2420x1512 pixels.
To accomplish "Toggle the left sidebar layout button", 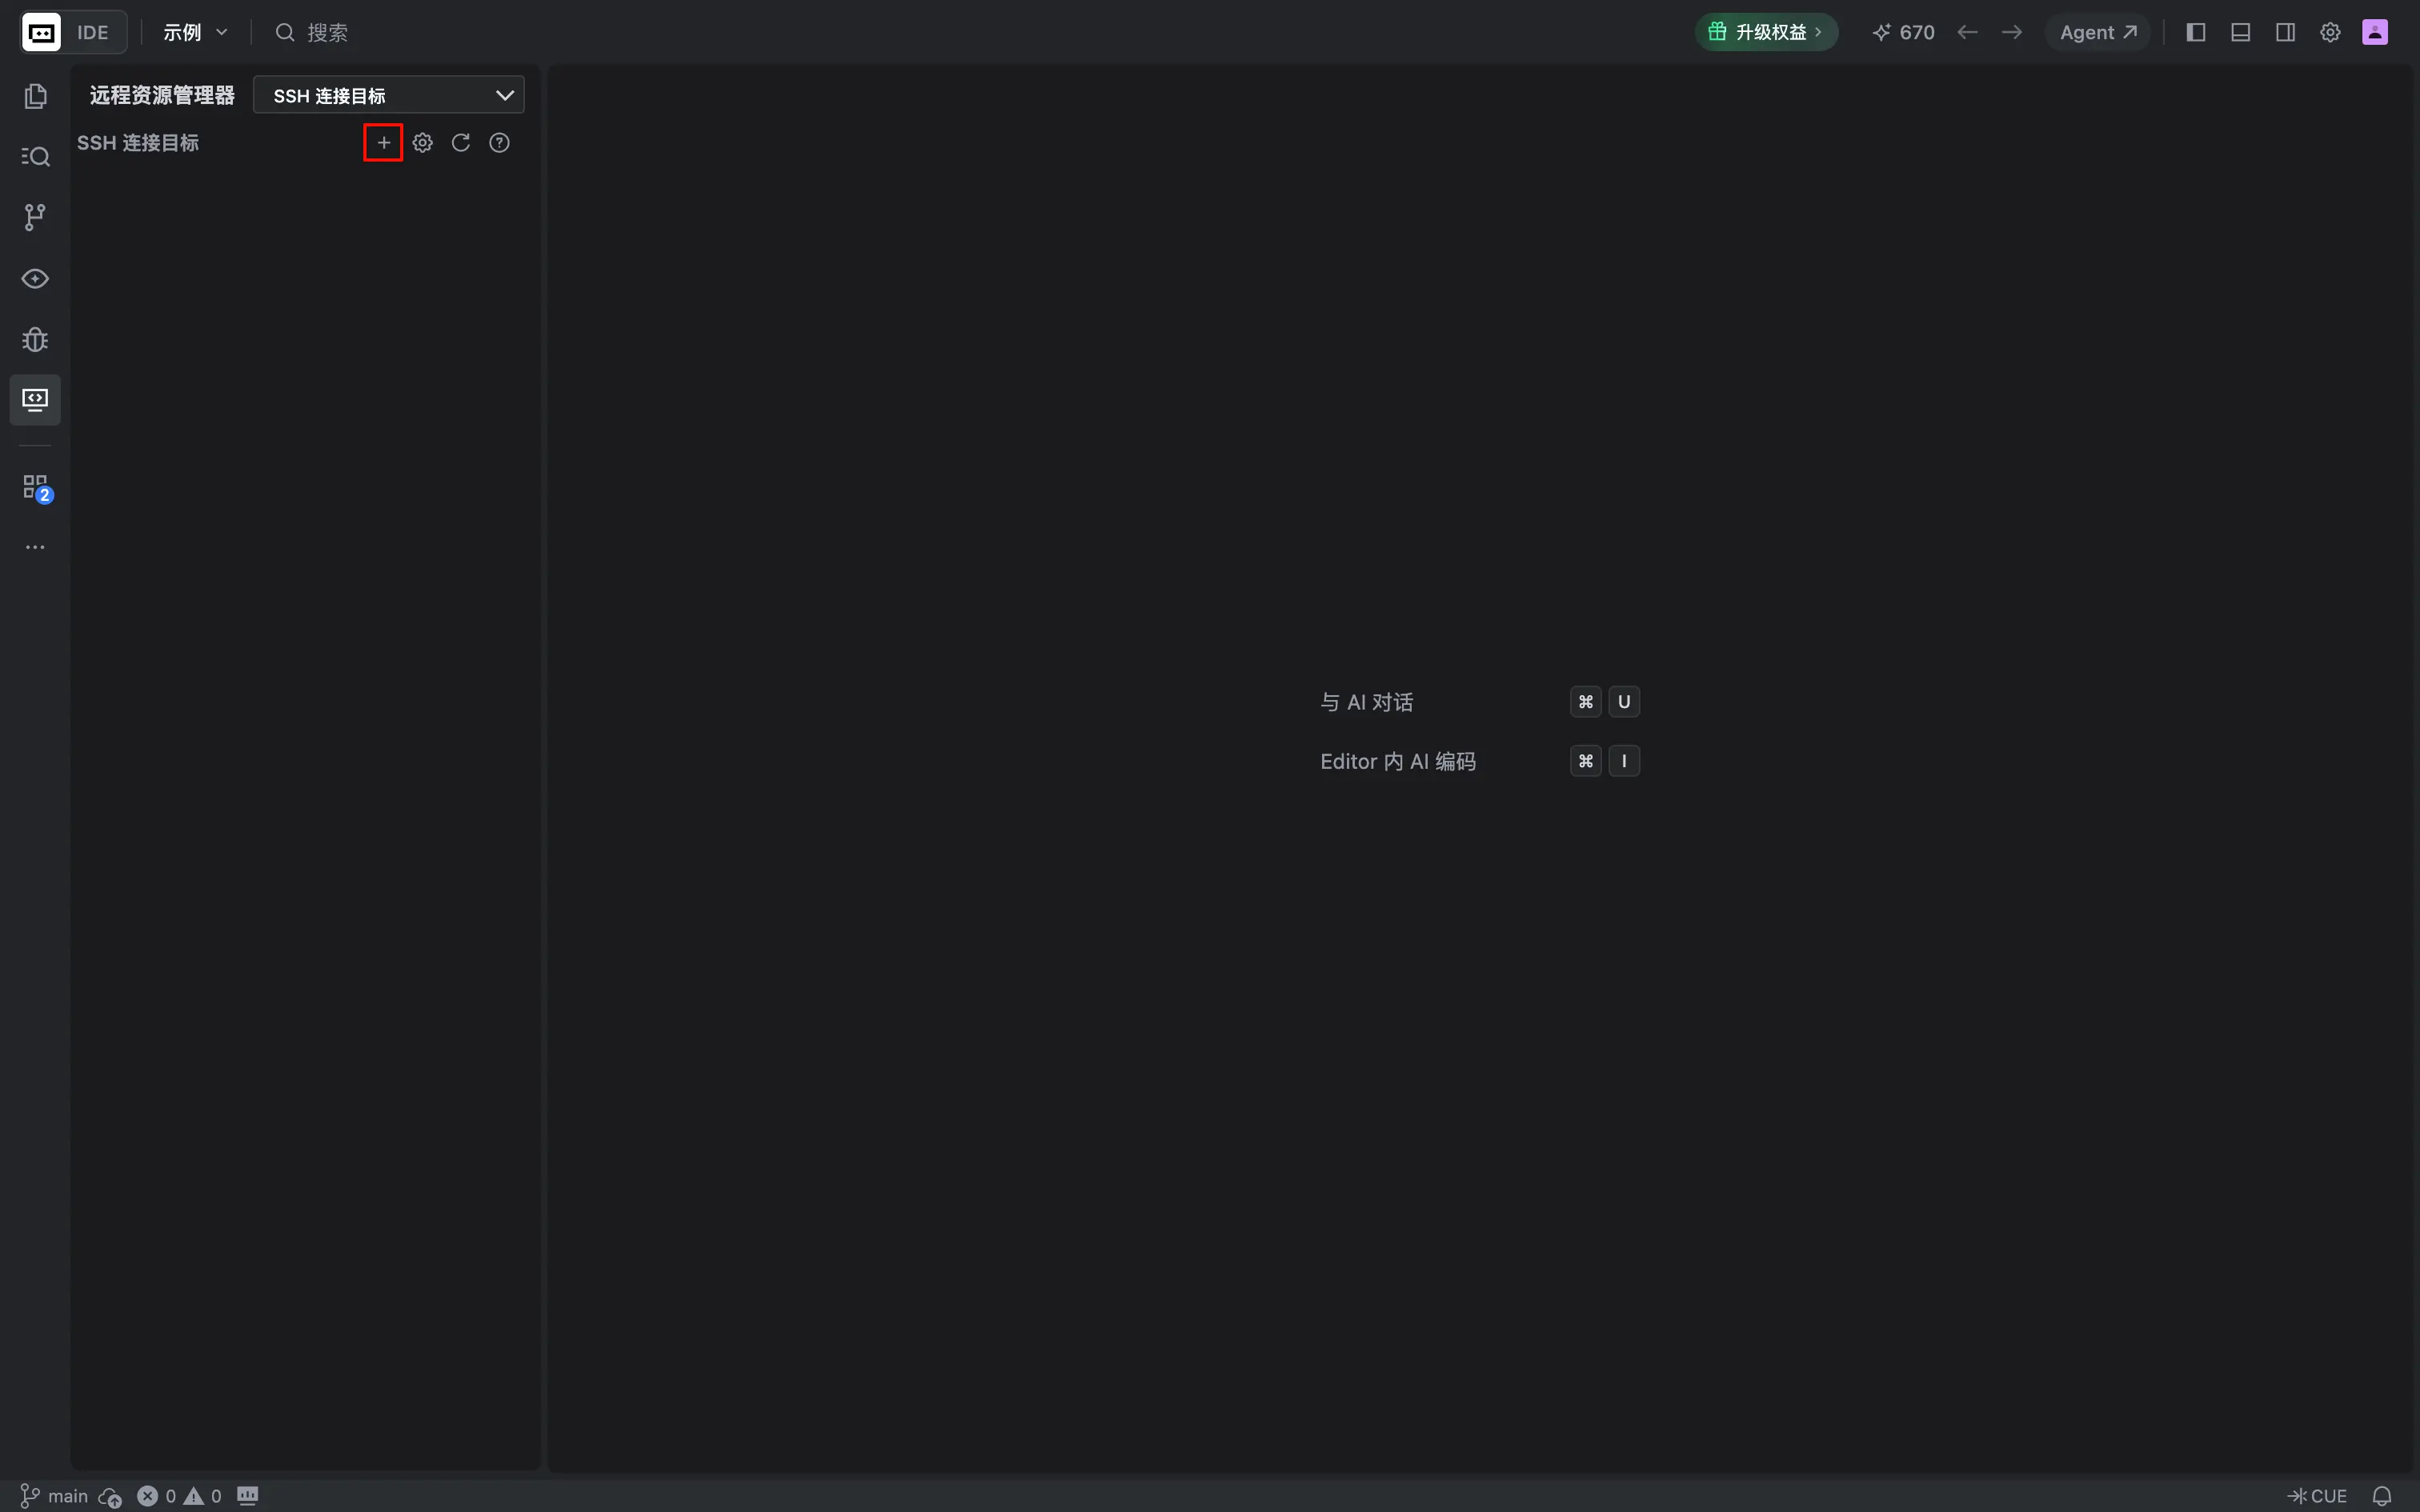I will (x=2196, y=32).
